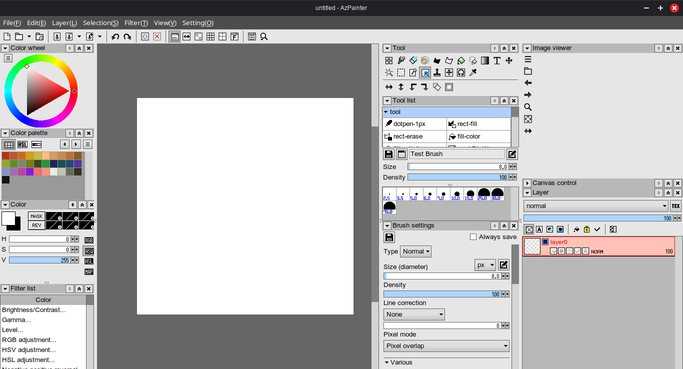This screenshot has height=369, width=683.
Task: Click the fill bucket icon in Layer toolbar
Action: coord(576,230)
